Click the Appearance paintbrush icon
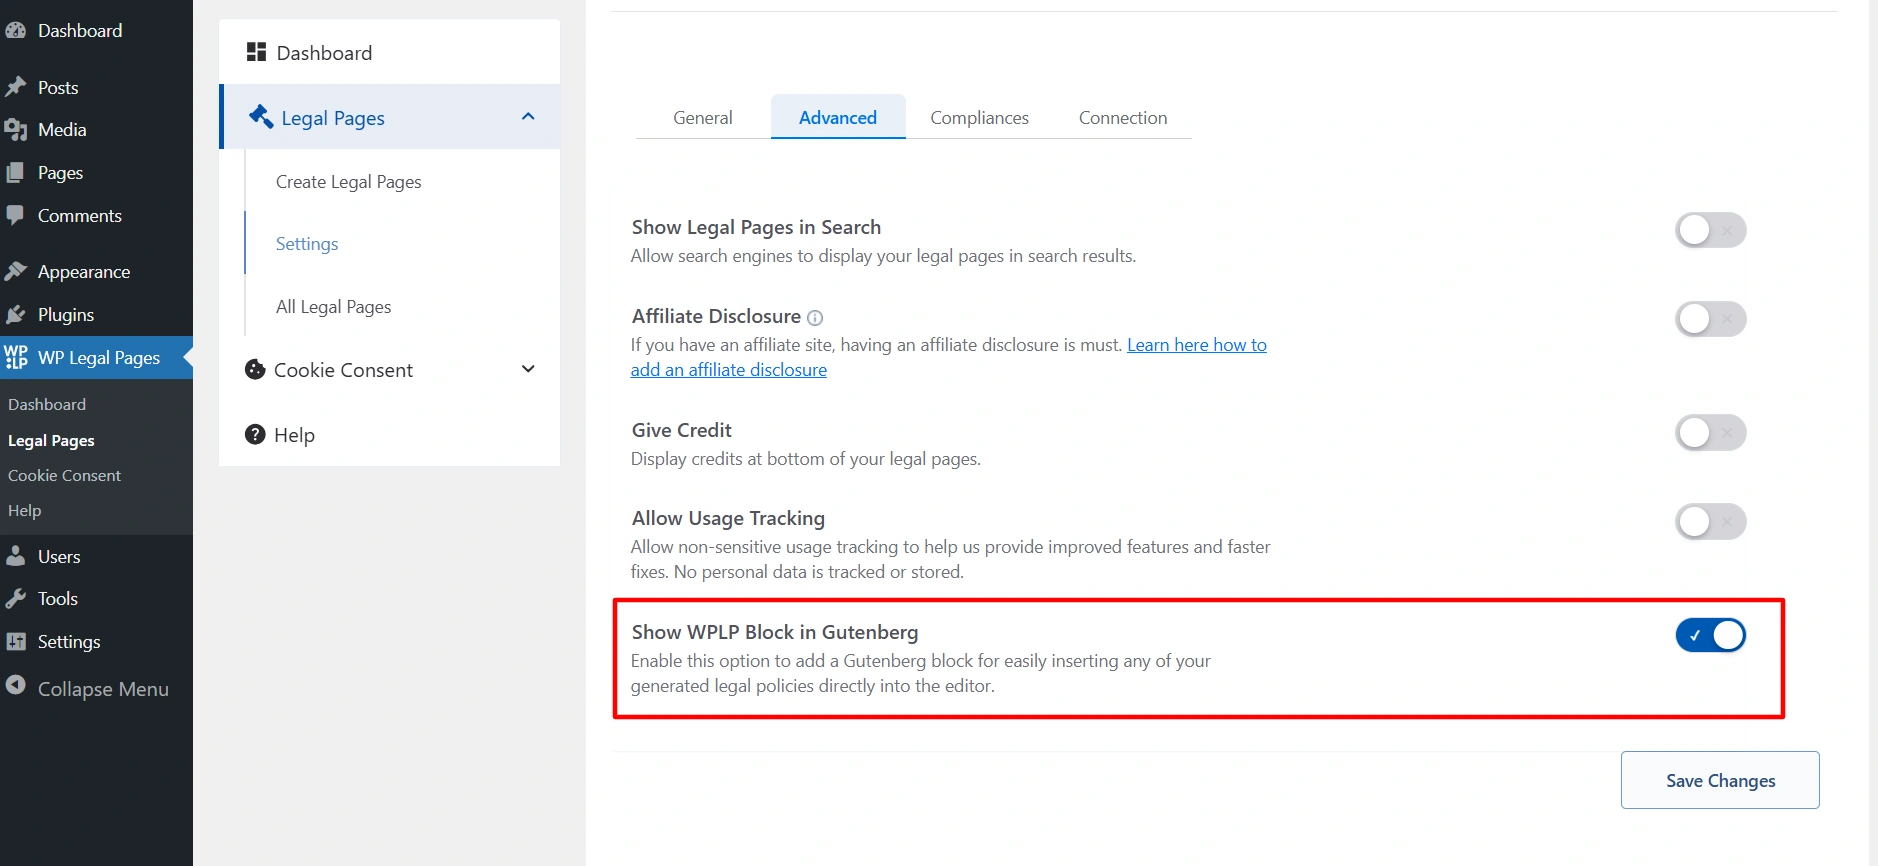Viewport: 1878px width, 866px height. 15,272
